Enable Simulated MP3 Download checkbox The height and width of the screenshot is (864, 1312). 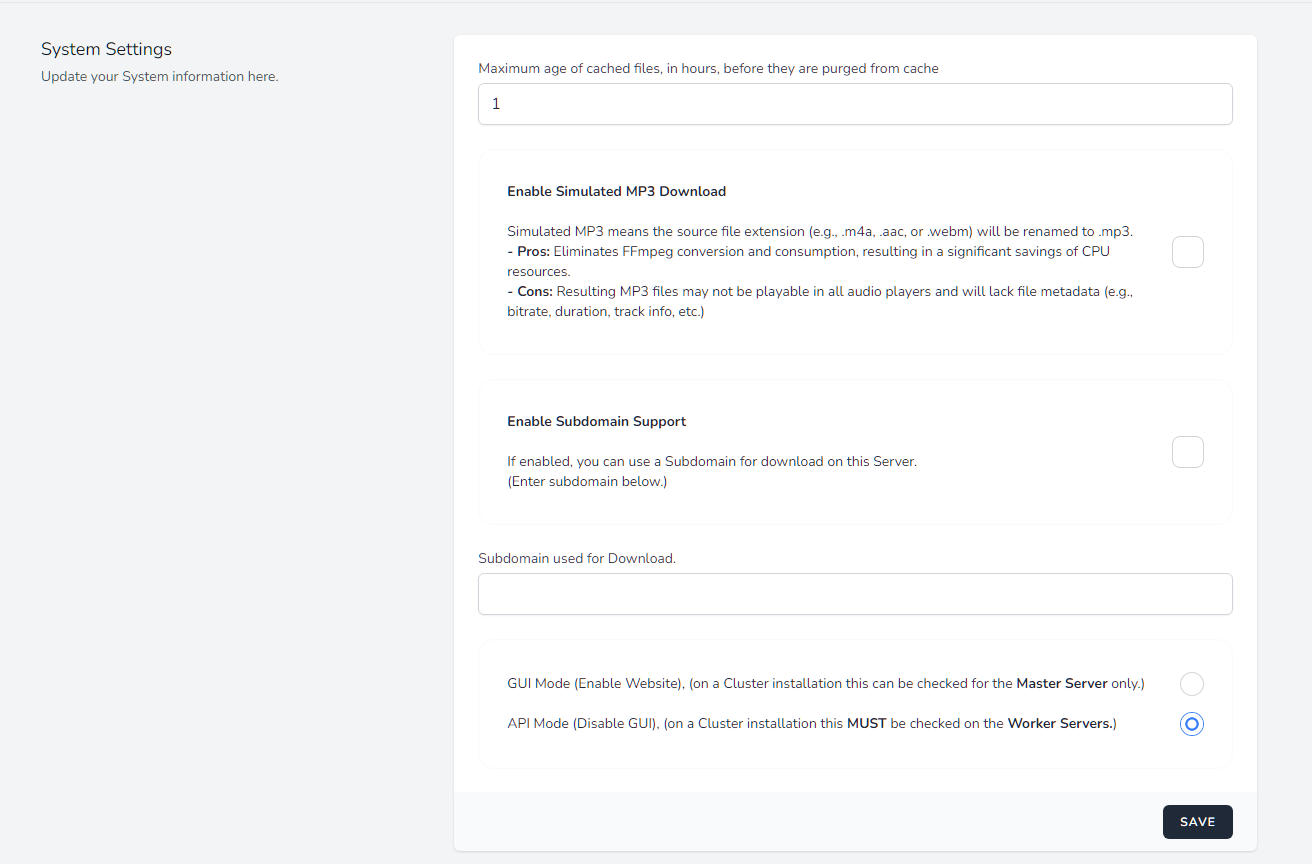[x=1187, y=252]
